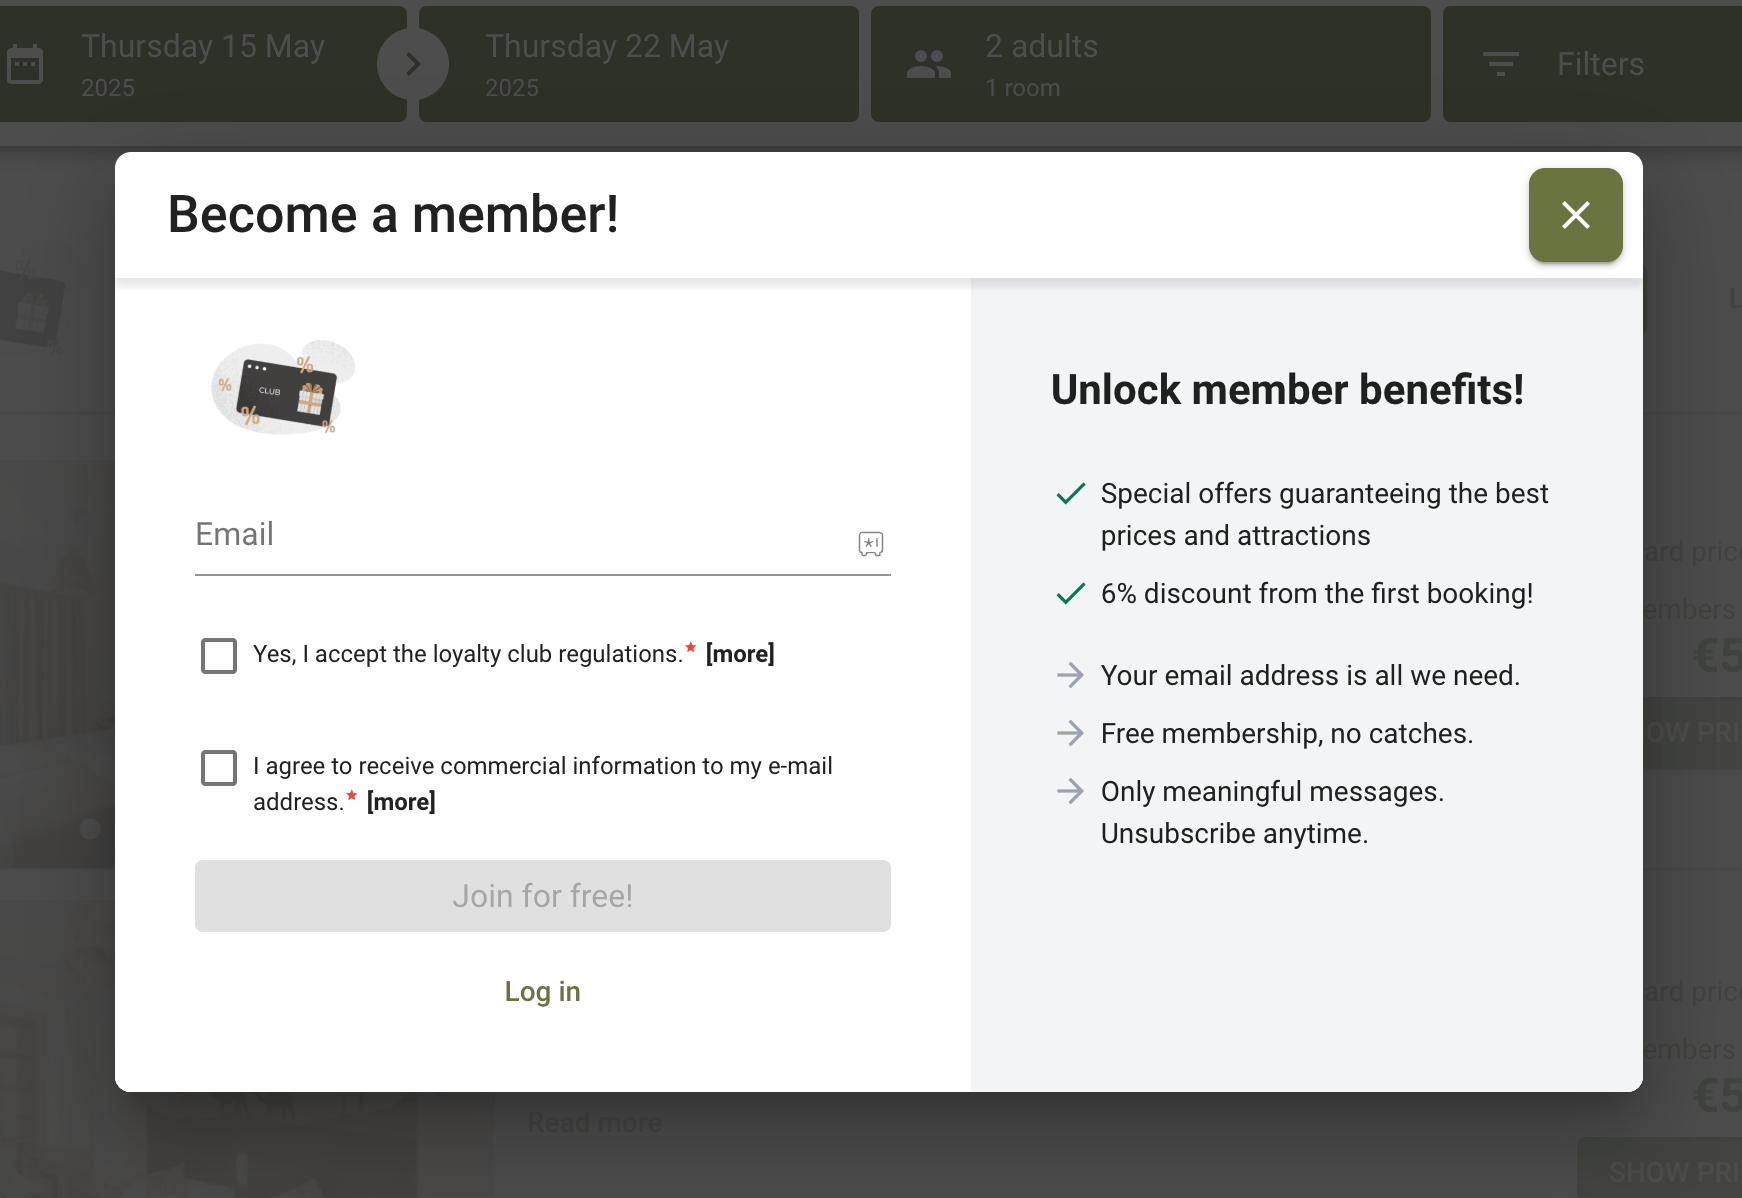Click the guests people icon
The height and width of the screenshot is (1198, 1742).
pyautogui.click(x=928, y=65)
